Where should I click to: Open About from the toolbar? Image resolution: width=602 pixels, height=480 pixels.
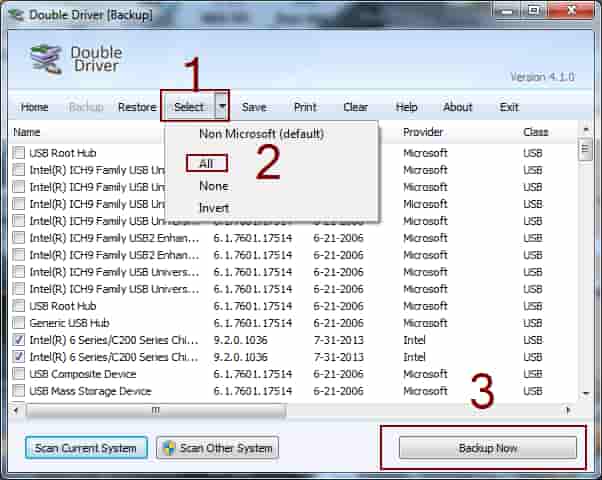[x=458, y=107]
